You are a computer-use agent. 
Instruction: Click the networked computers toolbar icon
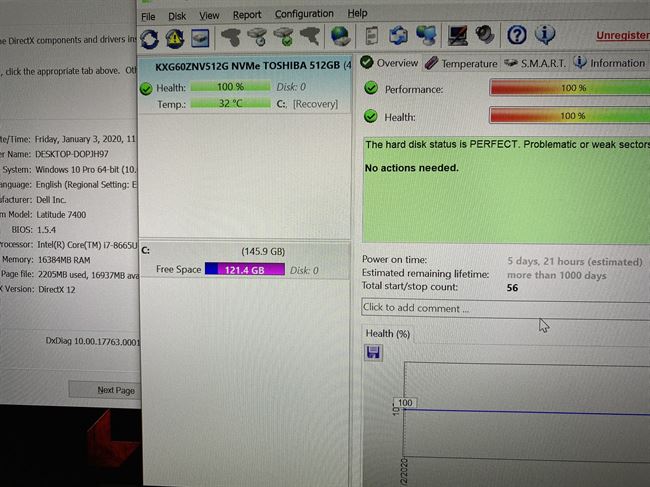pos(426,35)
